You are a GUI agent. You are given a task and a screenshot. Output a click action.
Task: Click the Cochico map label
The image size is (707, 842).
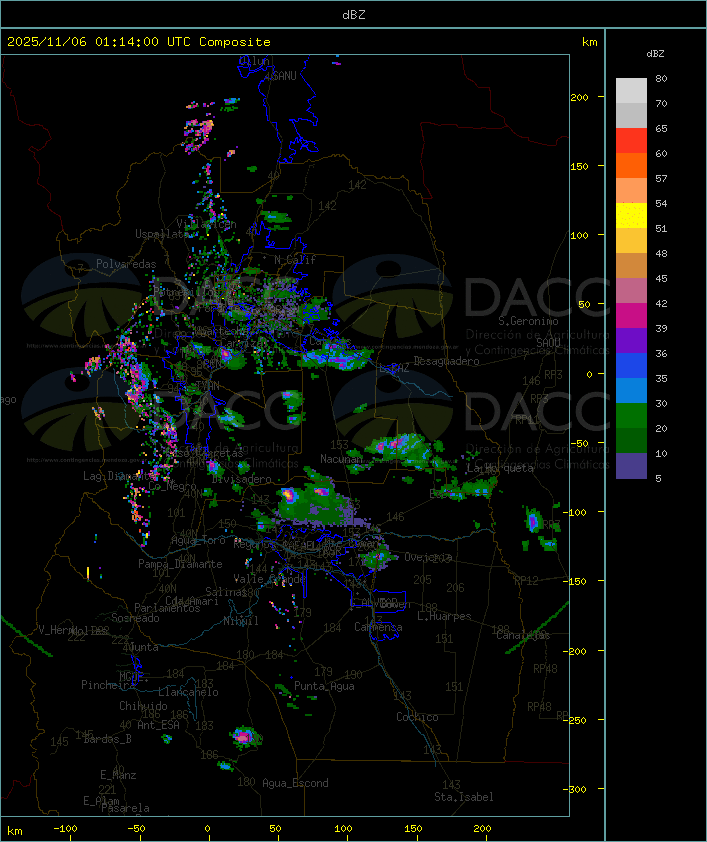tap(417, 717)
